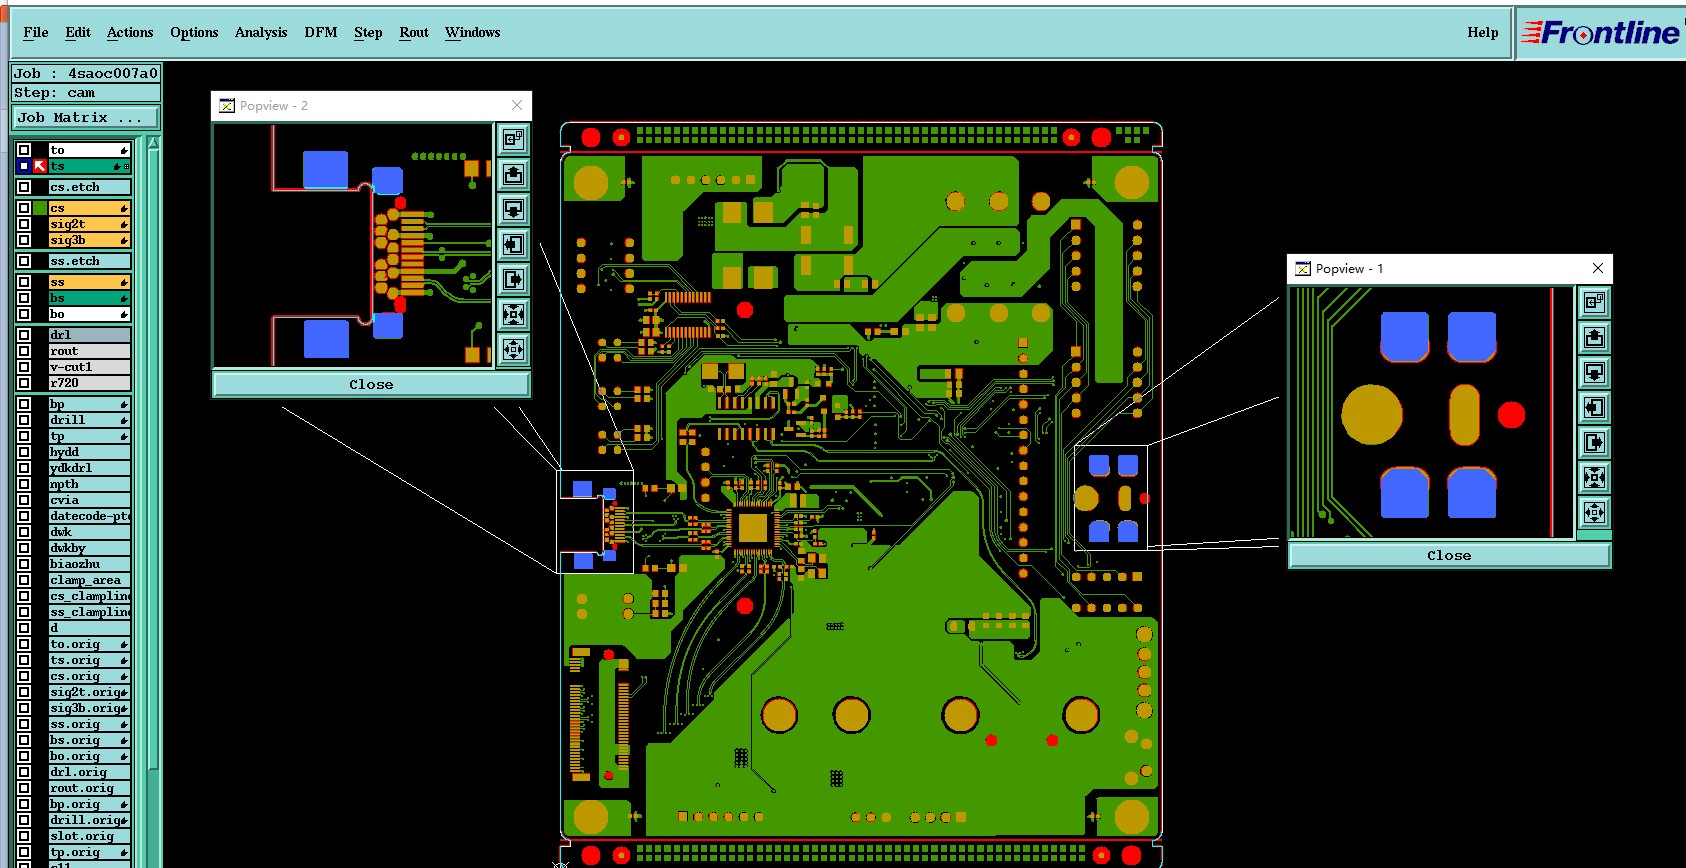Click the zoom-in converging arrows icon in Popview 2
The width and height of the screenshot is (1686, 868).
pyautogui.click(x=513, y=315)
